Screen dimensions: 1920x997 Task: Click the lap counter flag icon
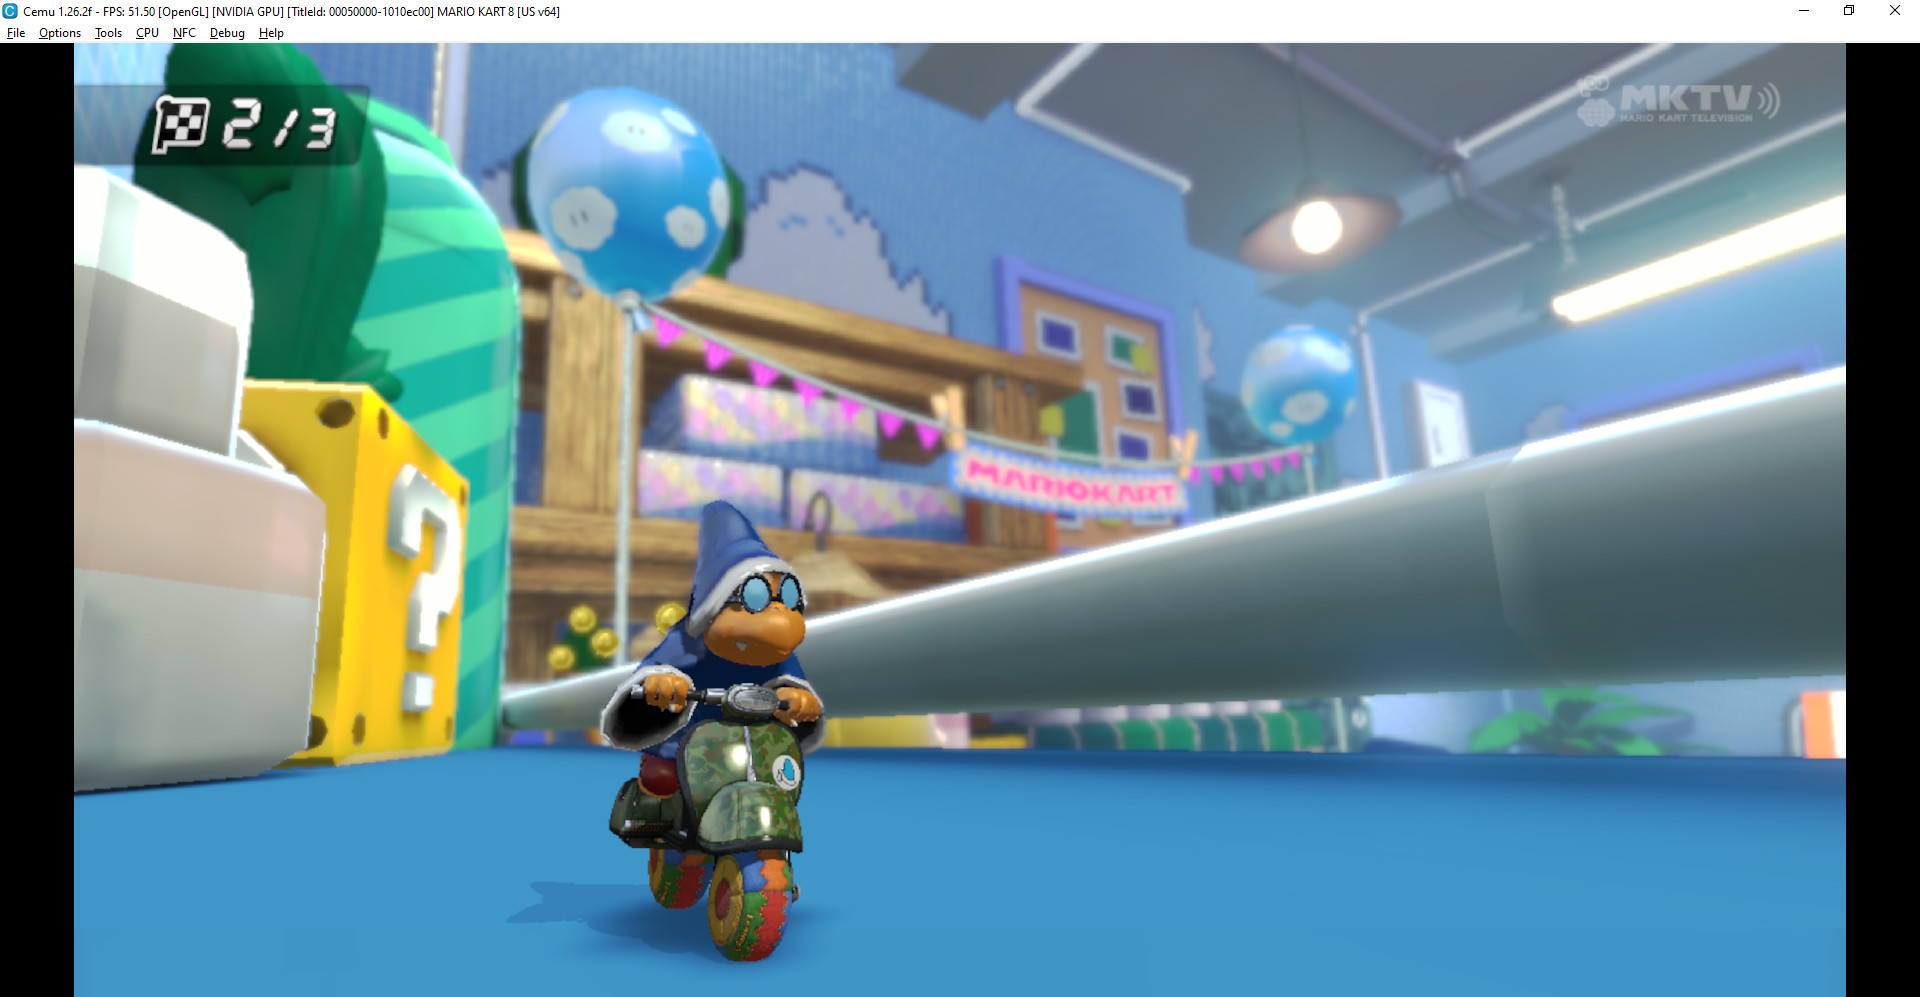pos(183,124)
